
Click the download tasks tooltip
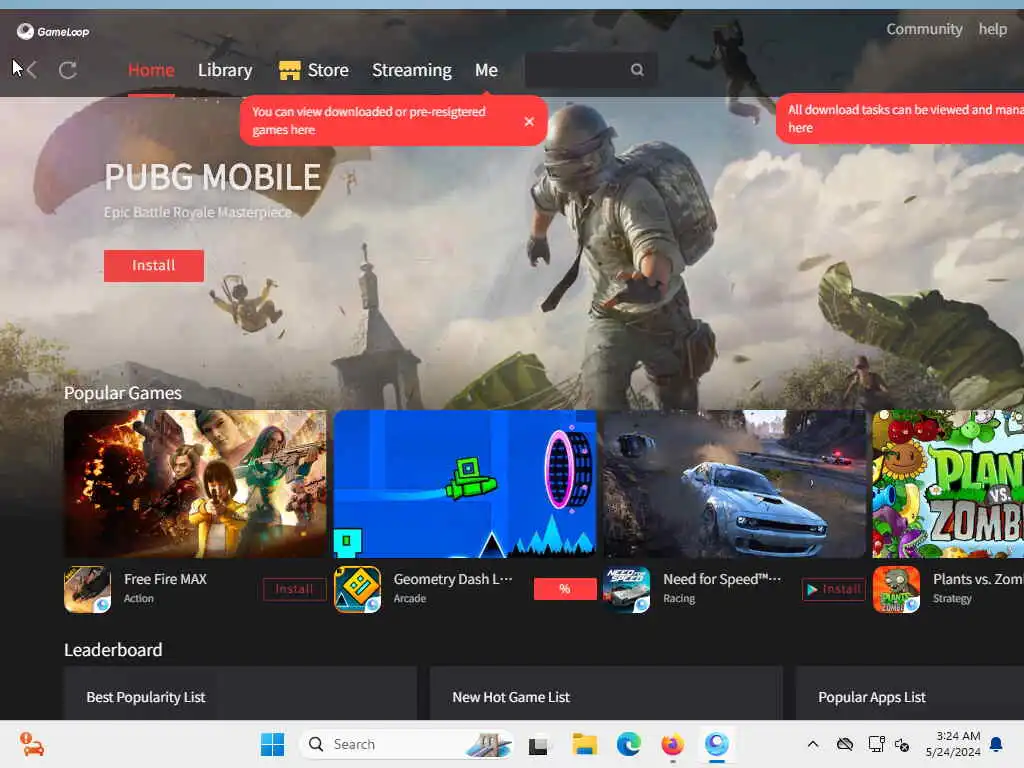pos(900,119)
